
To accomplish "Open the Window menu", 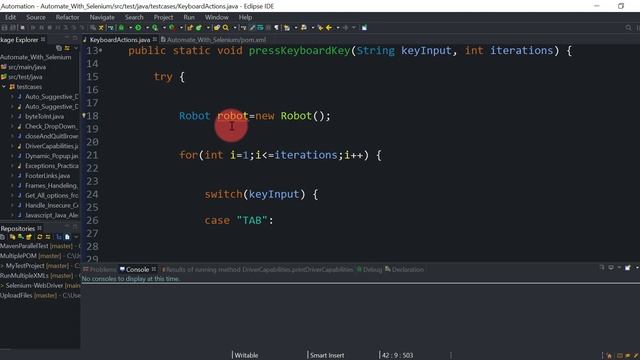I will [x=216, y=17].
